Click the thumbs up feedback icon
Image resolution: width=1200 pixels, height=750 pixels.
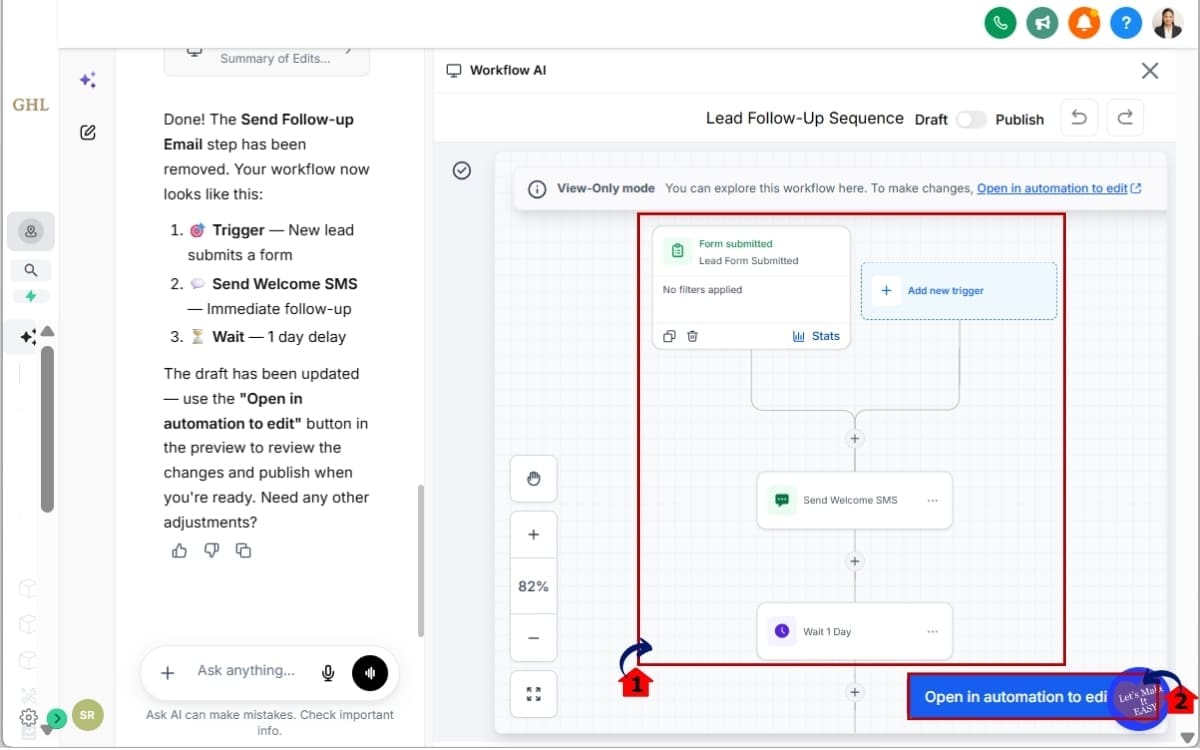pos(180,550)
